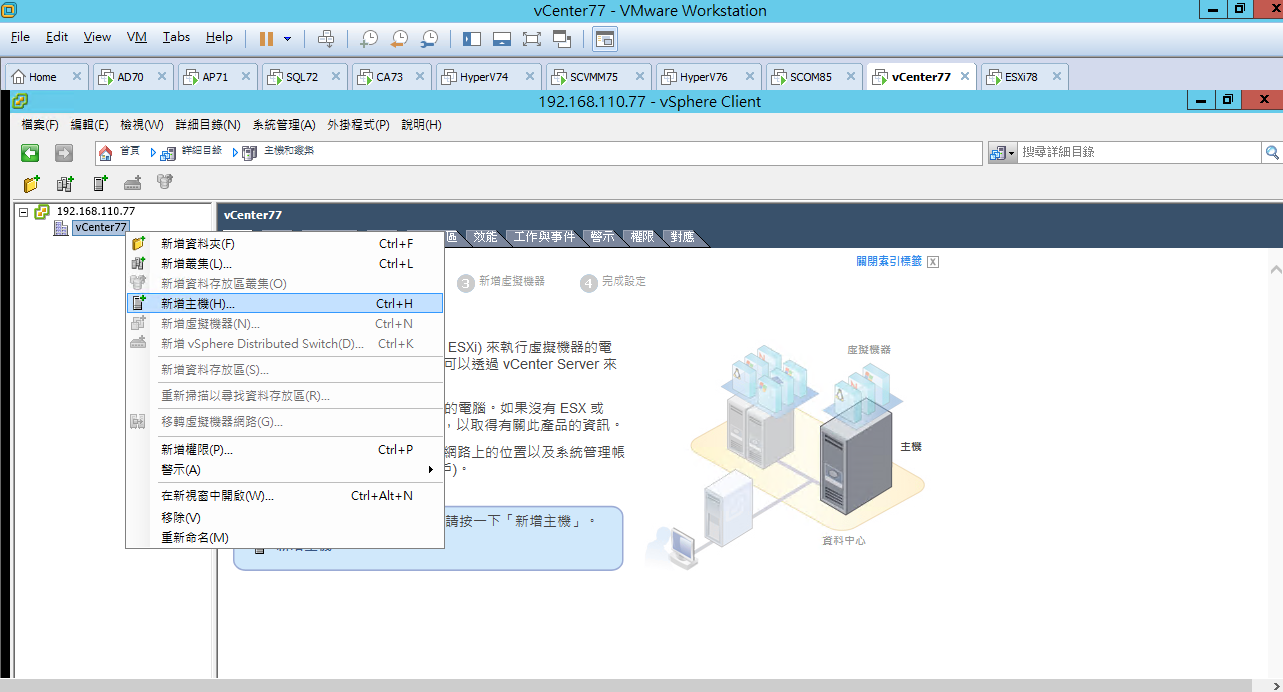Click step 4 完成設定
This screenshot has width=1283, height=692.
pos(613,282)
